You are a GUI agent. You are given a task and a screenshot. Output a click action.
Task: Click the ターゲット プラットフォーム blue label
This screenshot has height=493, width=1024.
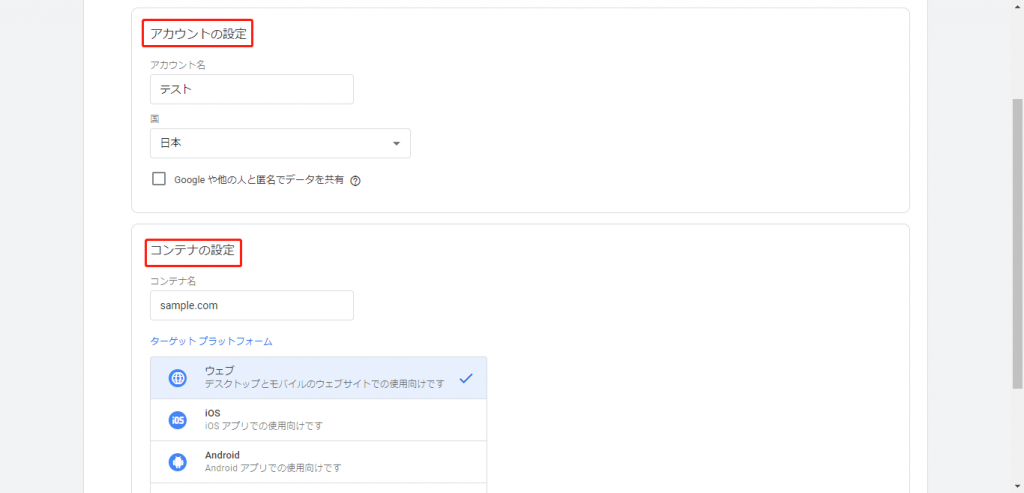[212, 342]
